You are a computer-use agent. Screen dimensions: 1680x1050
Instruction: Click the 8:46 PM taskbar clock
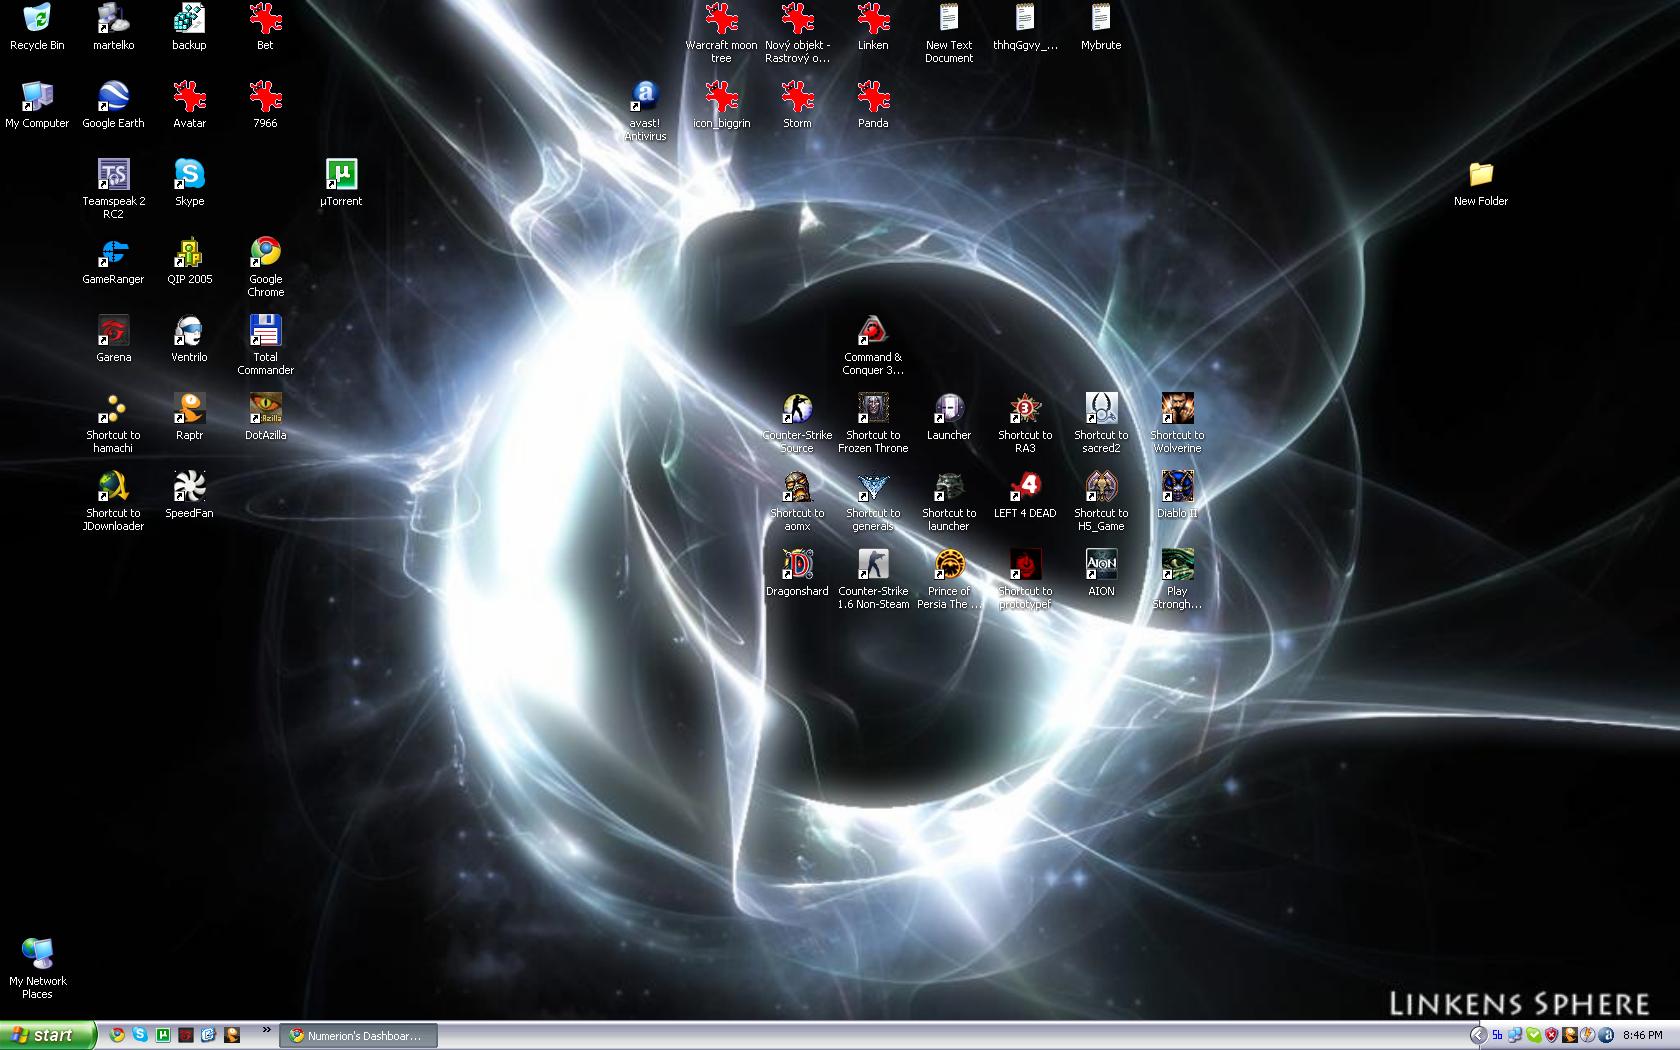[x=1643, y=1035]
